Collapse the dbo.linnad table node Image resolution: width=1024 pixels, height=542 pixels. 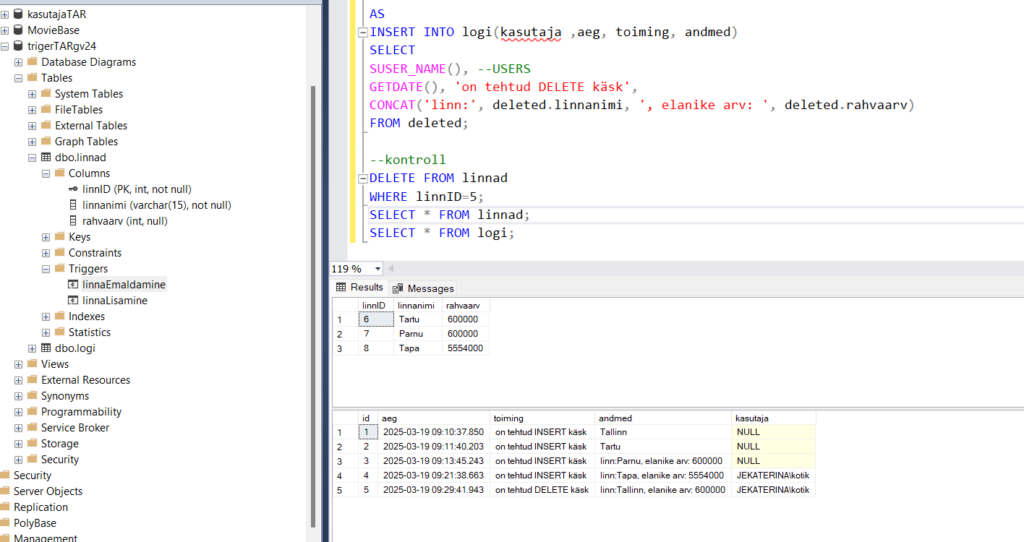click(x=32, y=157)
